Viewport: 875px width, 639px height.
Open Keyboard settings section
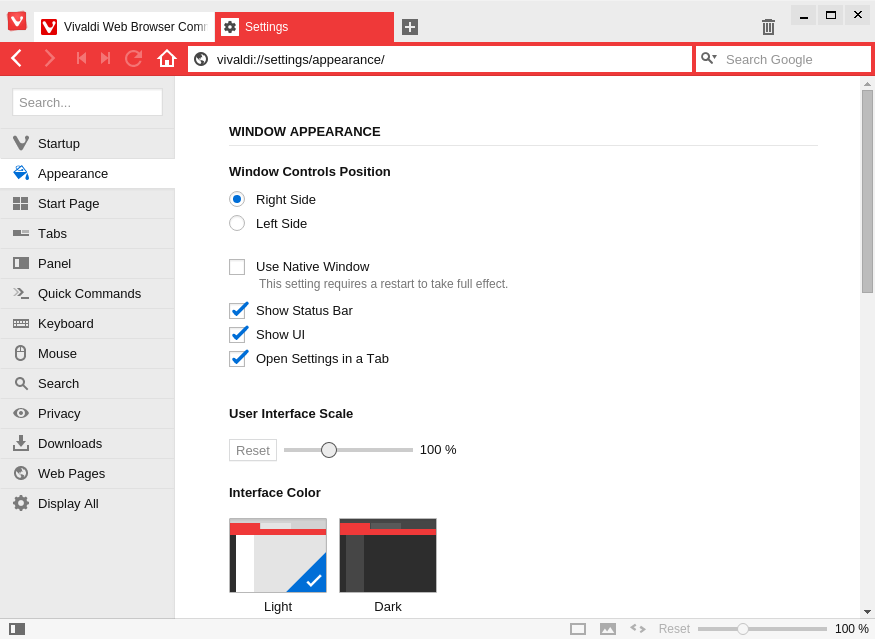87,324
